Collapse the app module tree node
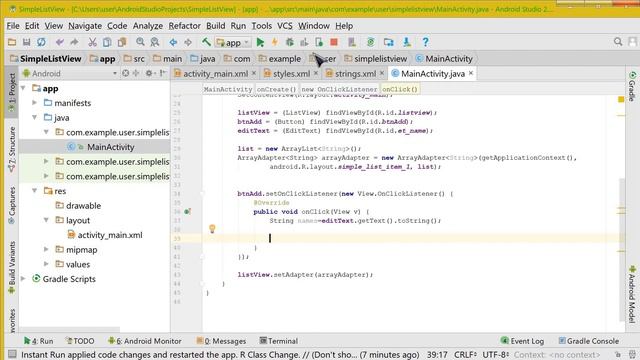The image size is (640, 360). coord(23,88)
